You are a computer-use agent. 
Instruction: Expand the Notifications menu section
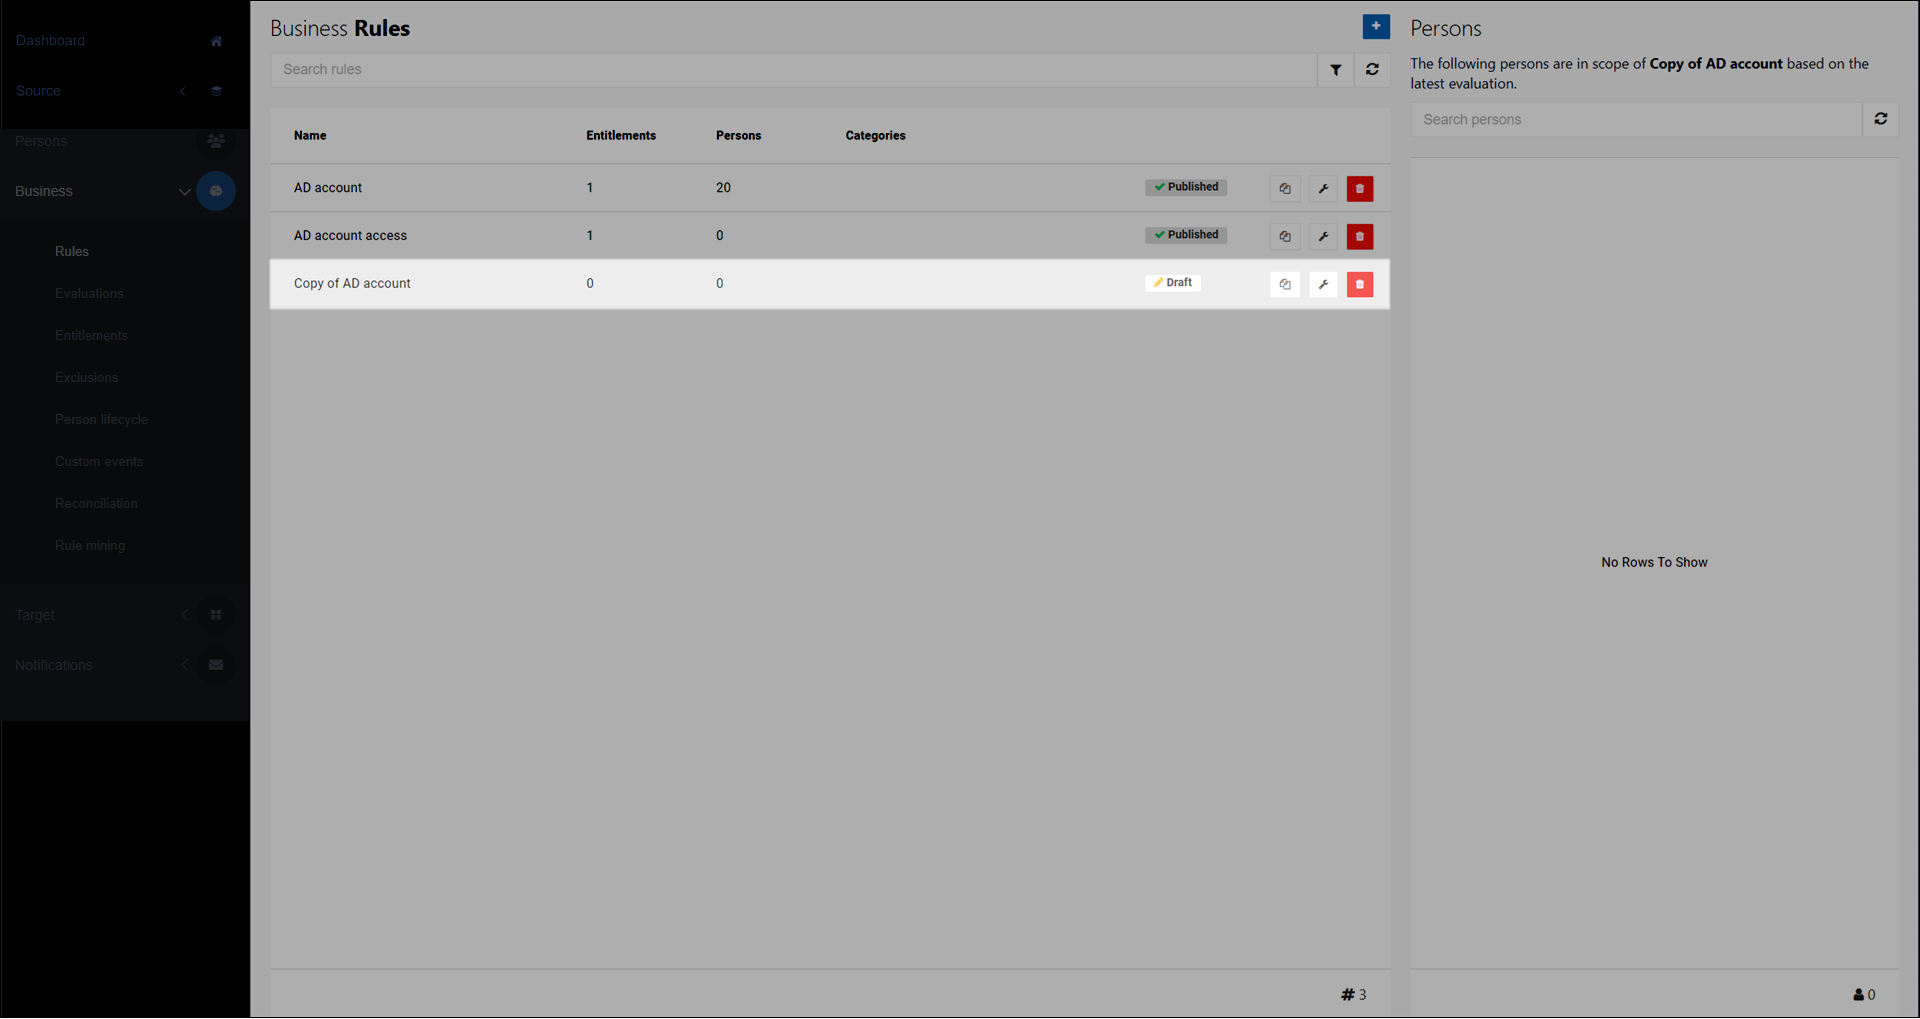[x=184, y=665]
